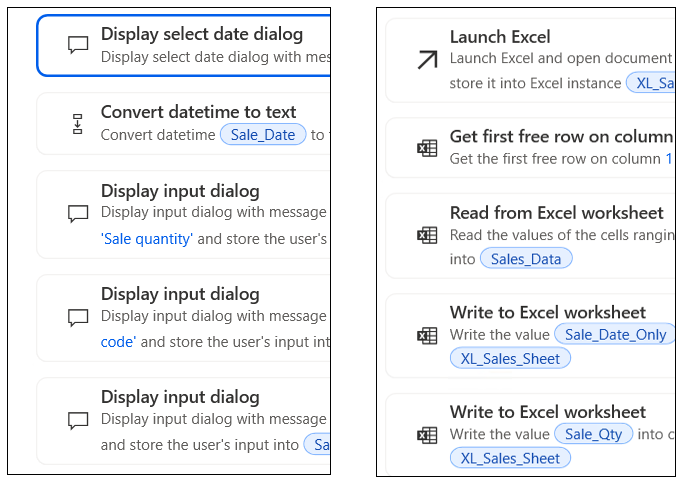Click the speech bubble icon of Display select date dialog
Screen dimensions: 683x484
click(78, 44)
